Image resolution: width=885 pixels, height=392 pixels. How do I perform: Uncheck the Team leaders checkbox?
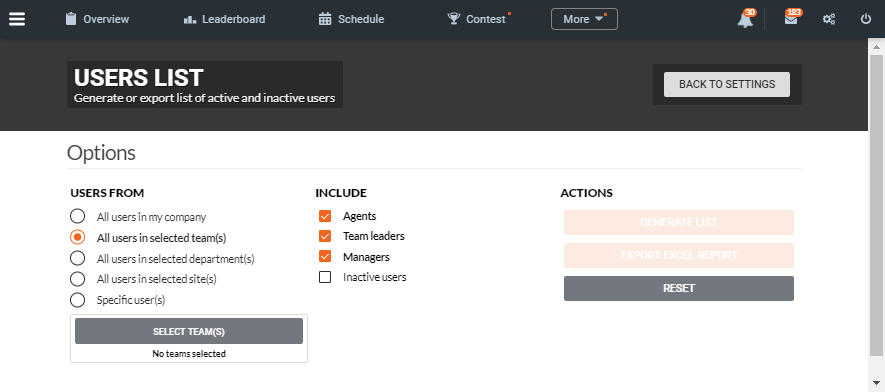coord(325,236)
